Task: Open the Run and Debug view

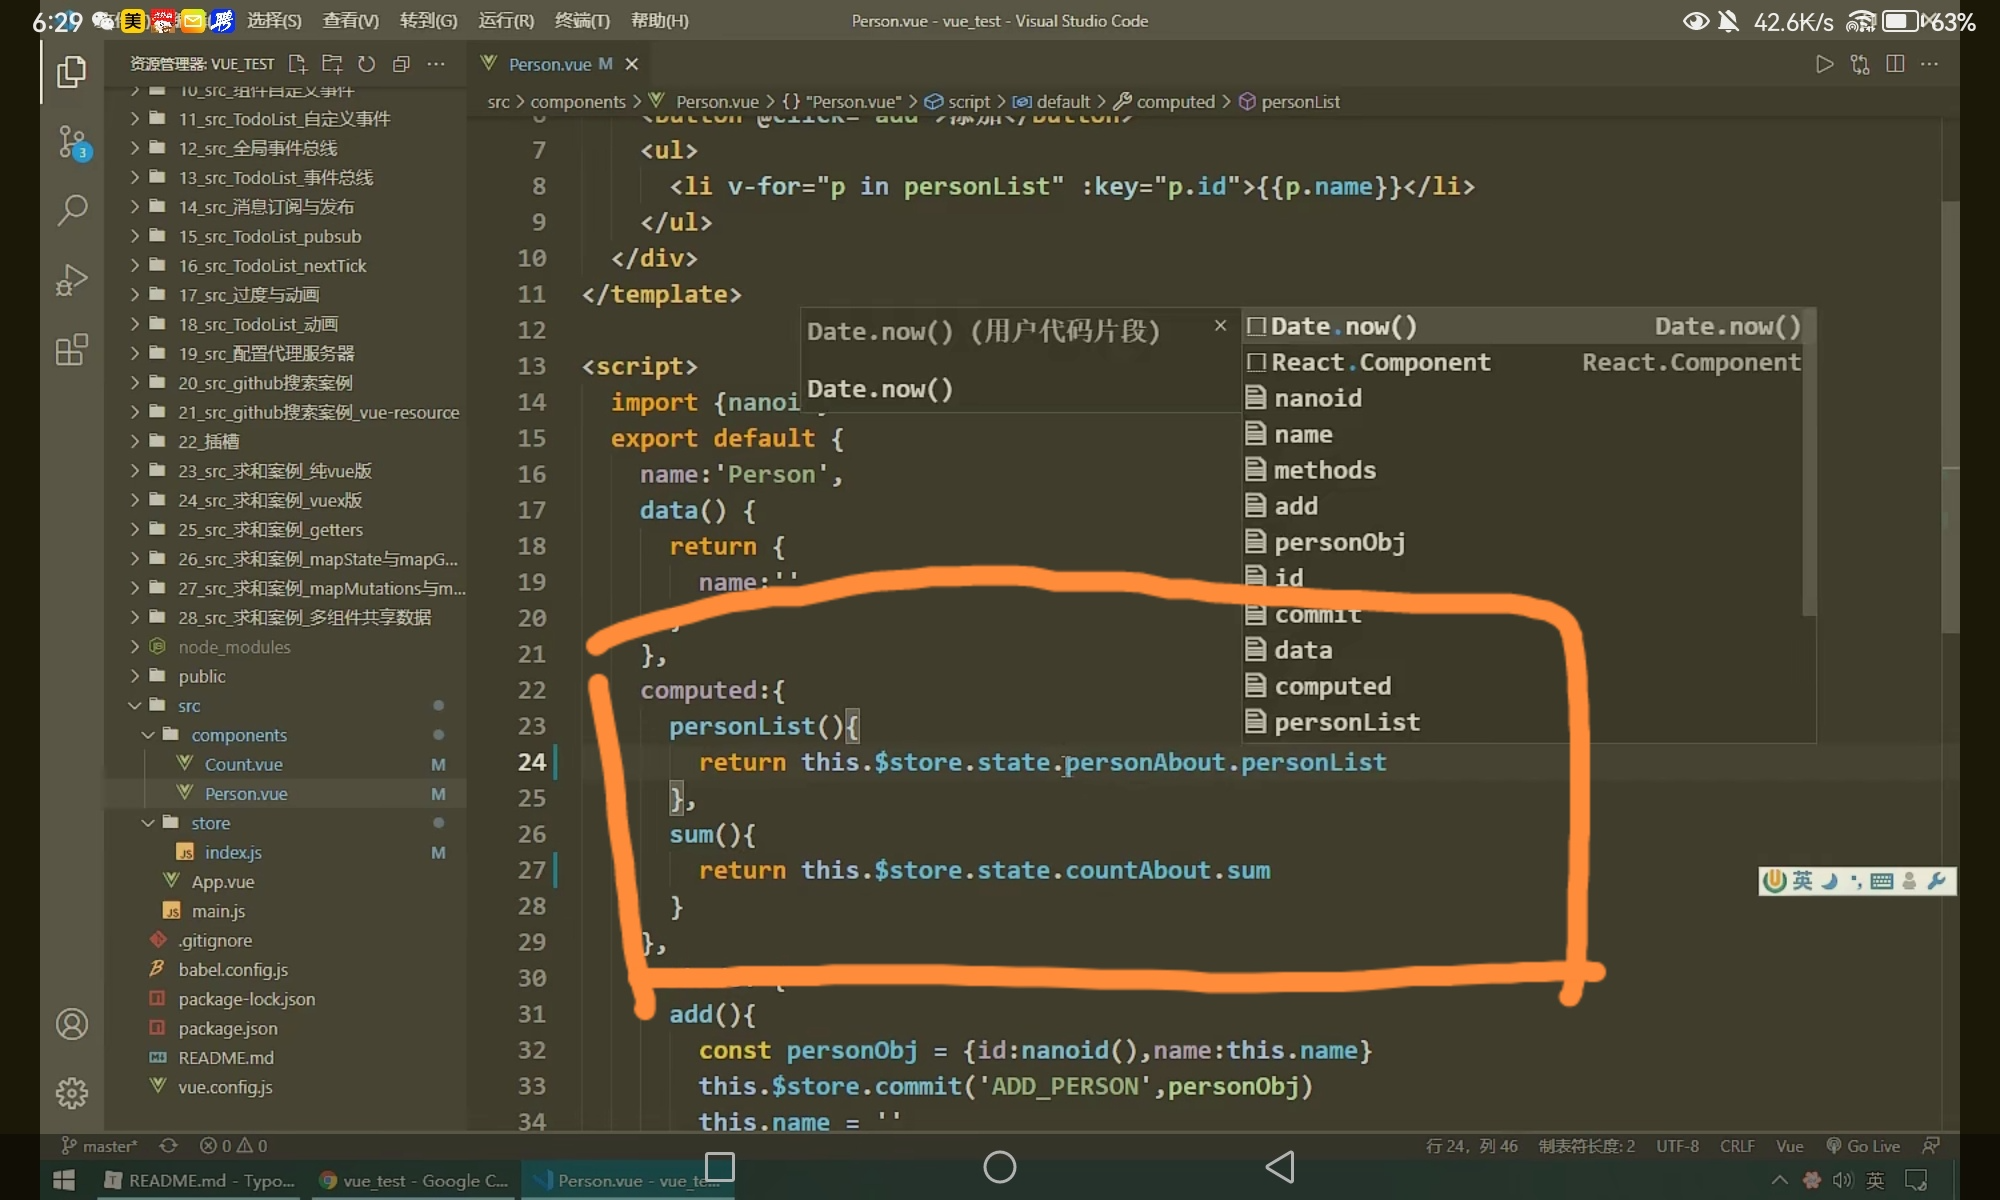Action: pos(72,280)
